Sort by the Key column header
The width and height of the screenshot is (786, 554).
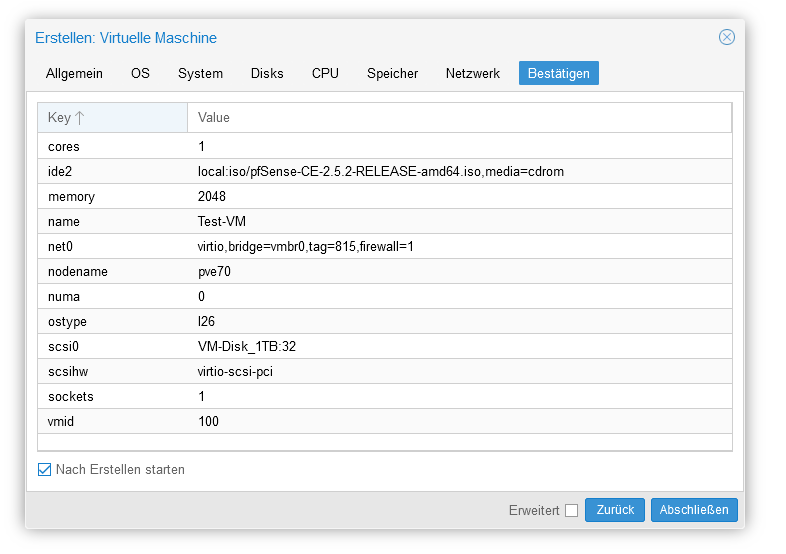tap(112, 118)
